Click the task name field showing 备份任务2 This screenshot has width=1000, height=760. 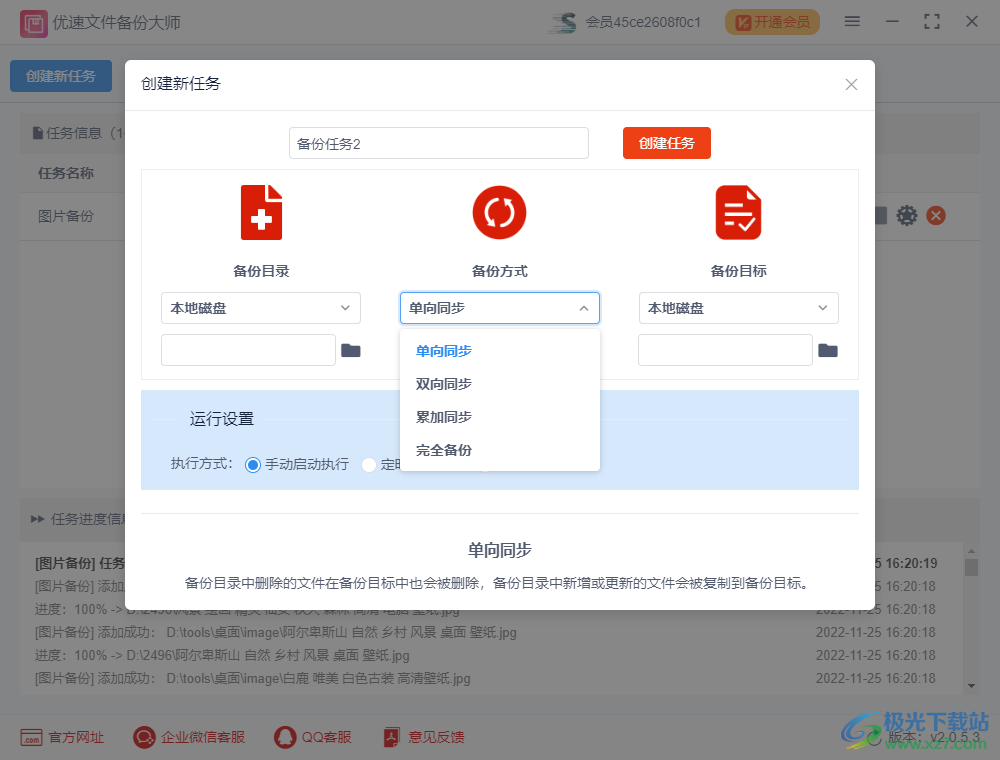coord(438,143)
